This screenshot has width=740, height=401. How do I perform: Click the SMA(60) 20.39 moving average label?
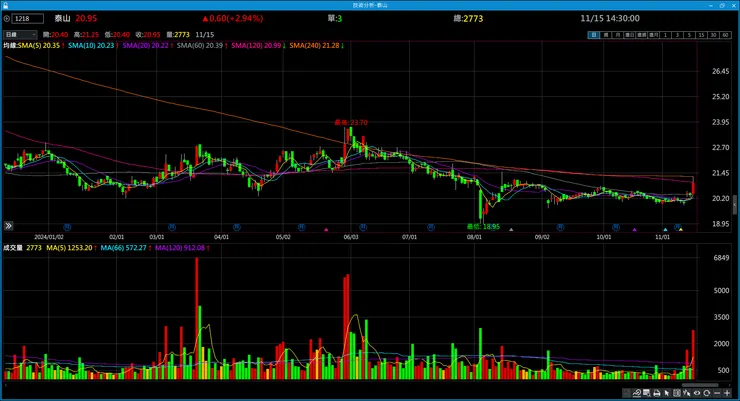click(202, 45)
